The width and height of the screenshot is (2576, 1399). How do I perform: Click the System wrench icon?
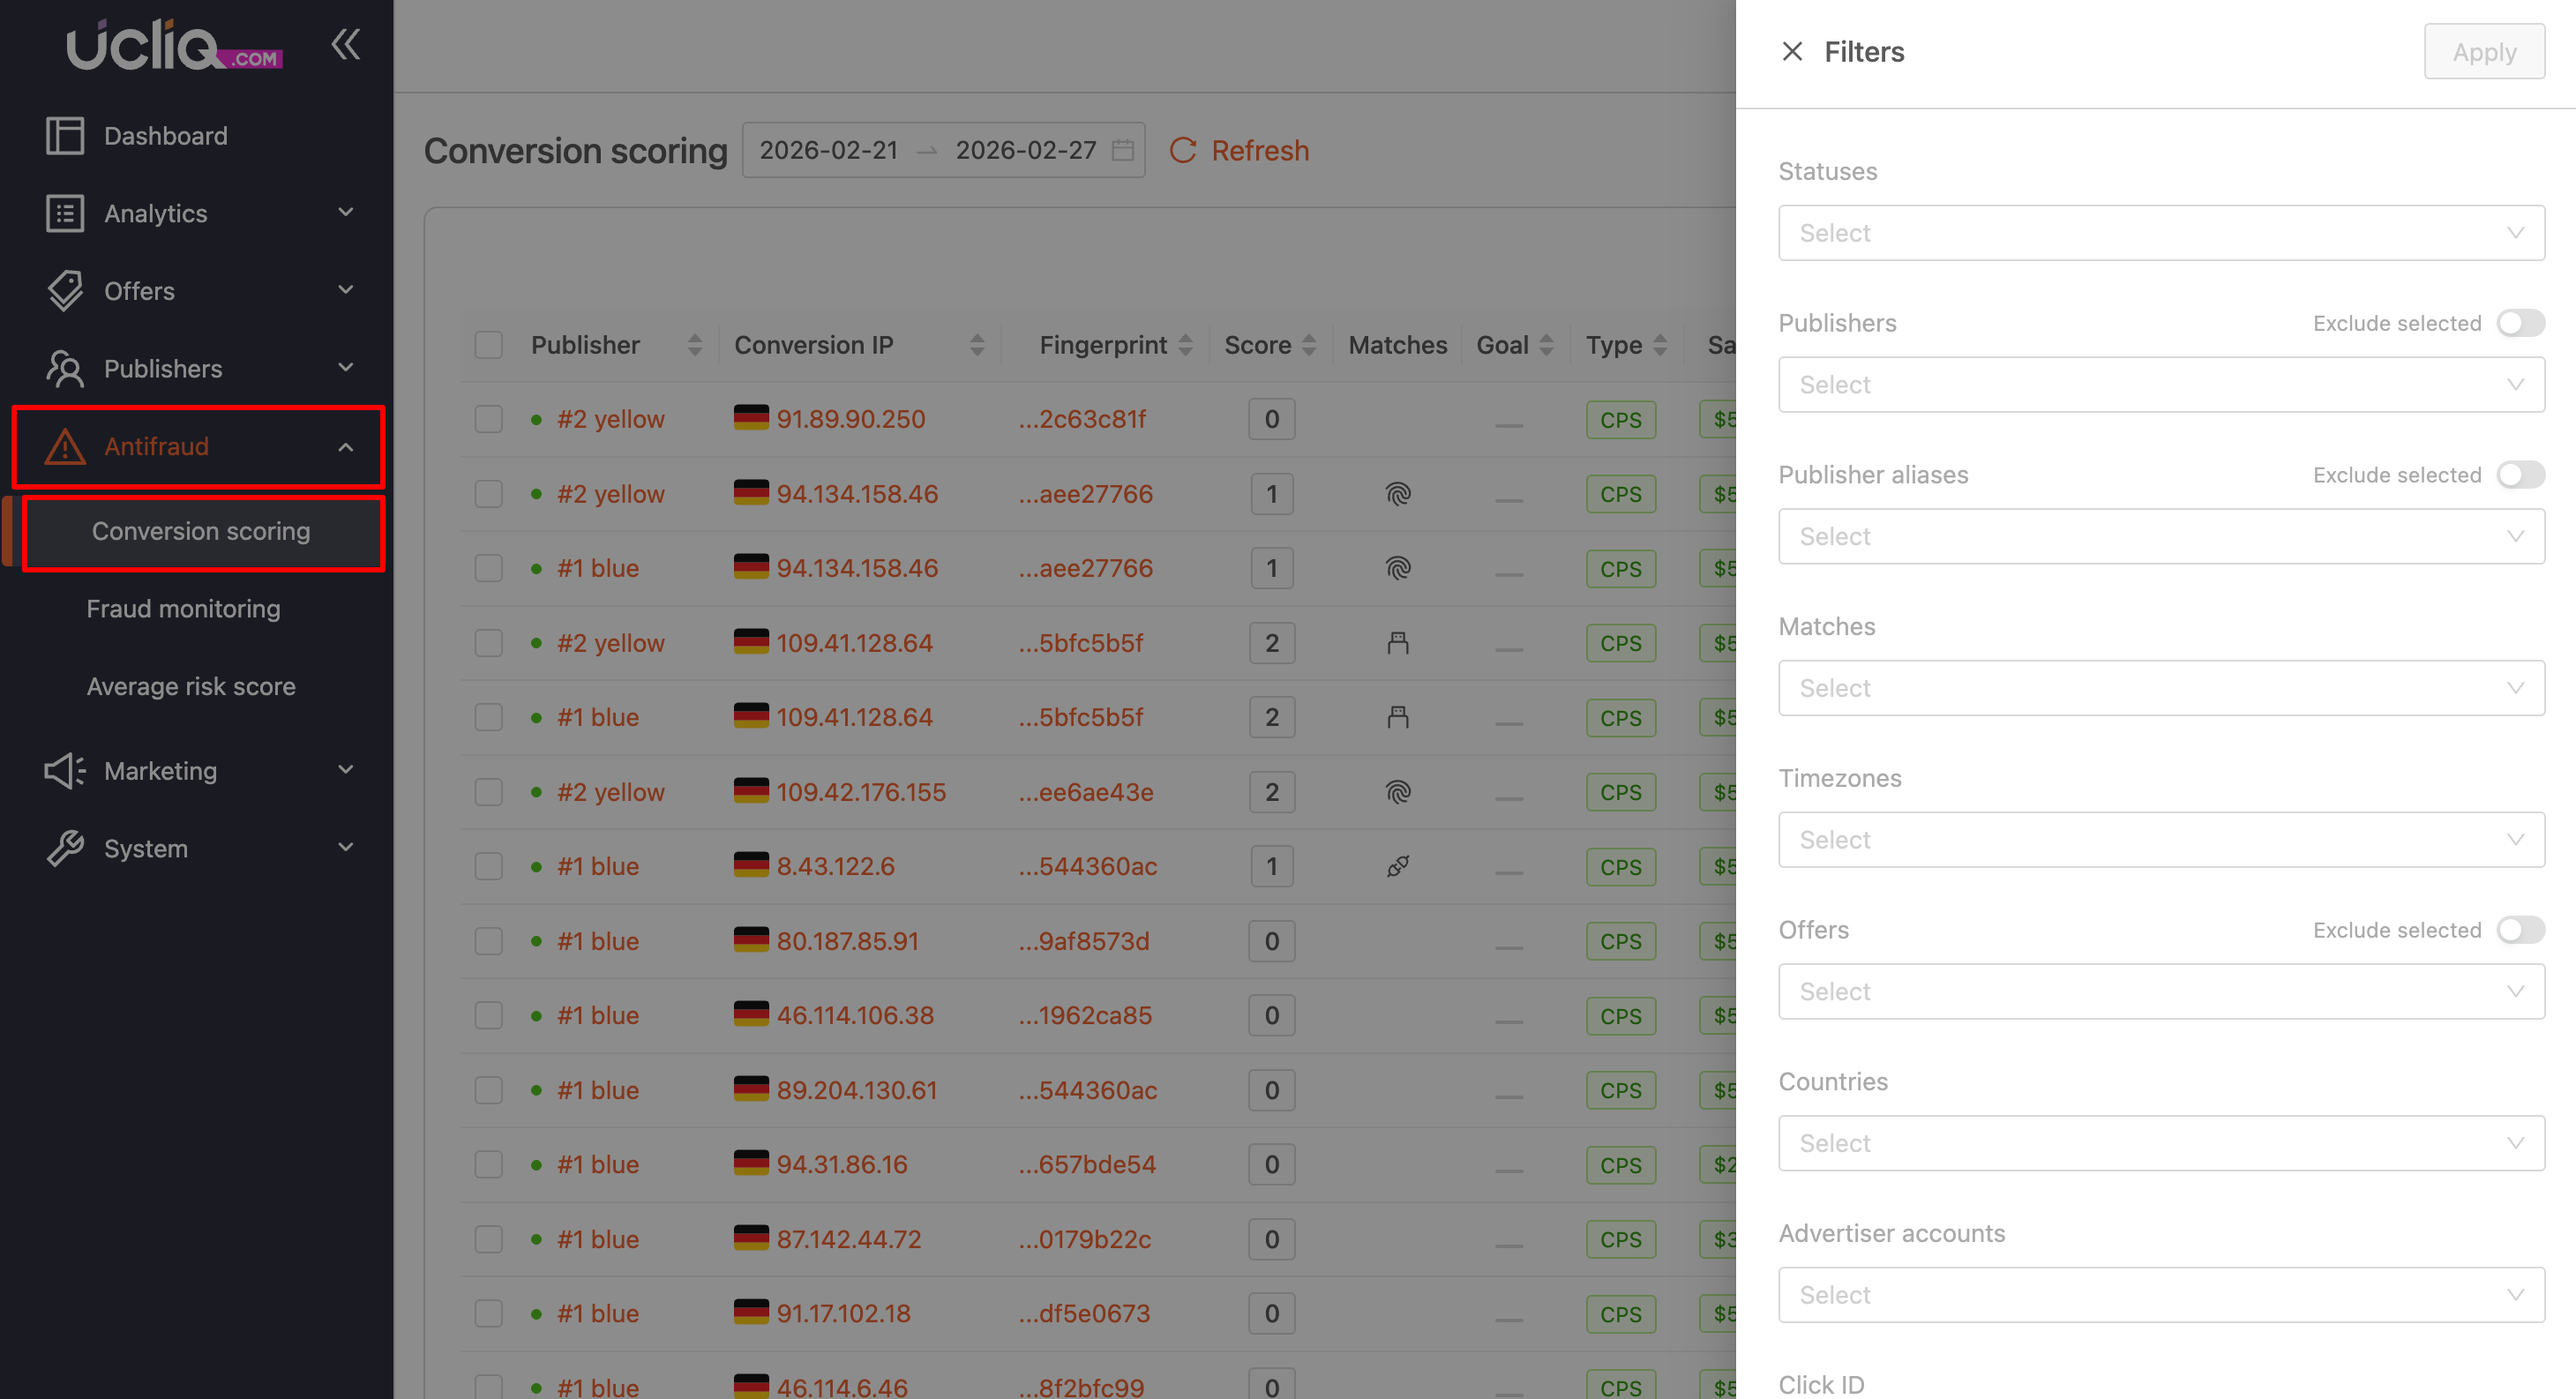pyautogui.click(x=65, y=848)
